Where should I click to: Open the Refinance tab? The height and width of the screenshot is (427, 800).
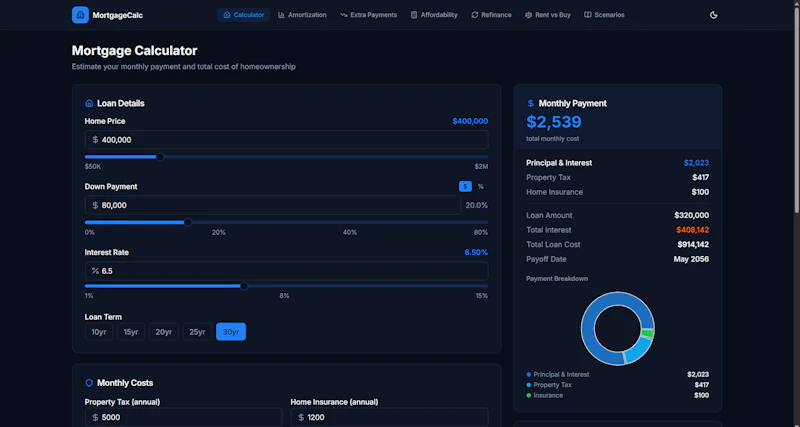pyautogui.click(x=491, y=15)
